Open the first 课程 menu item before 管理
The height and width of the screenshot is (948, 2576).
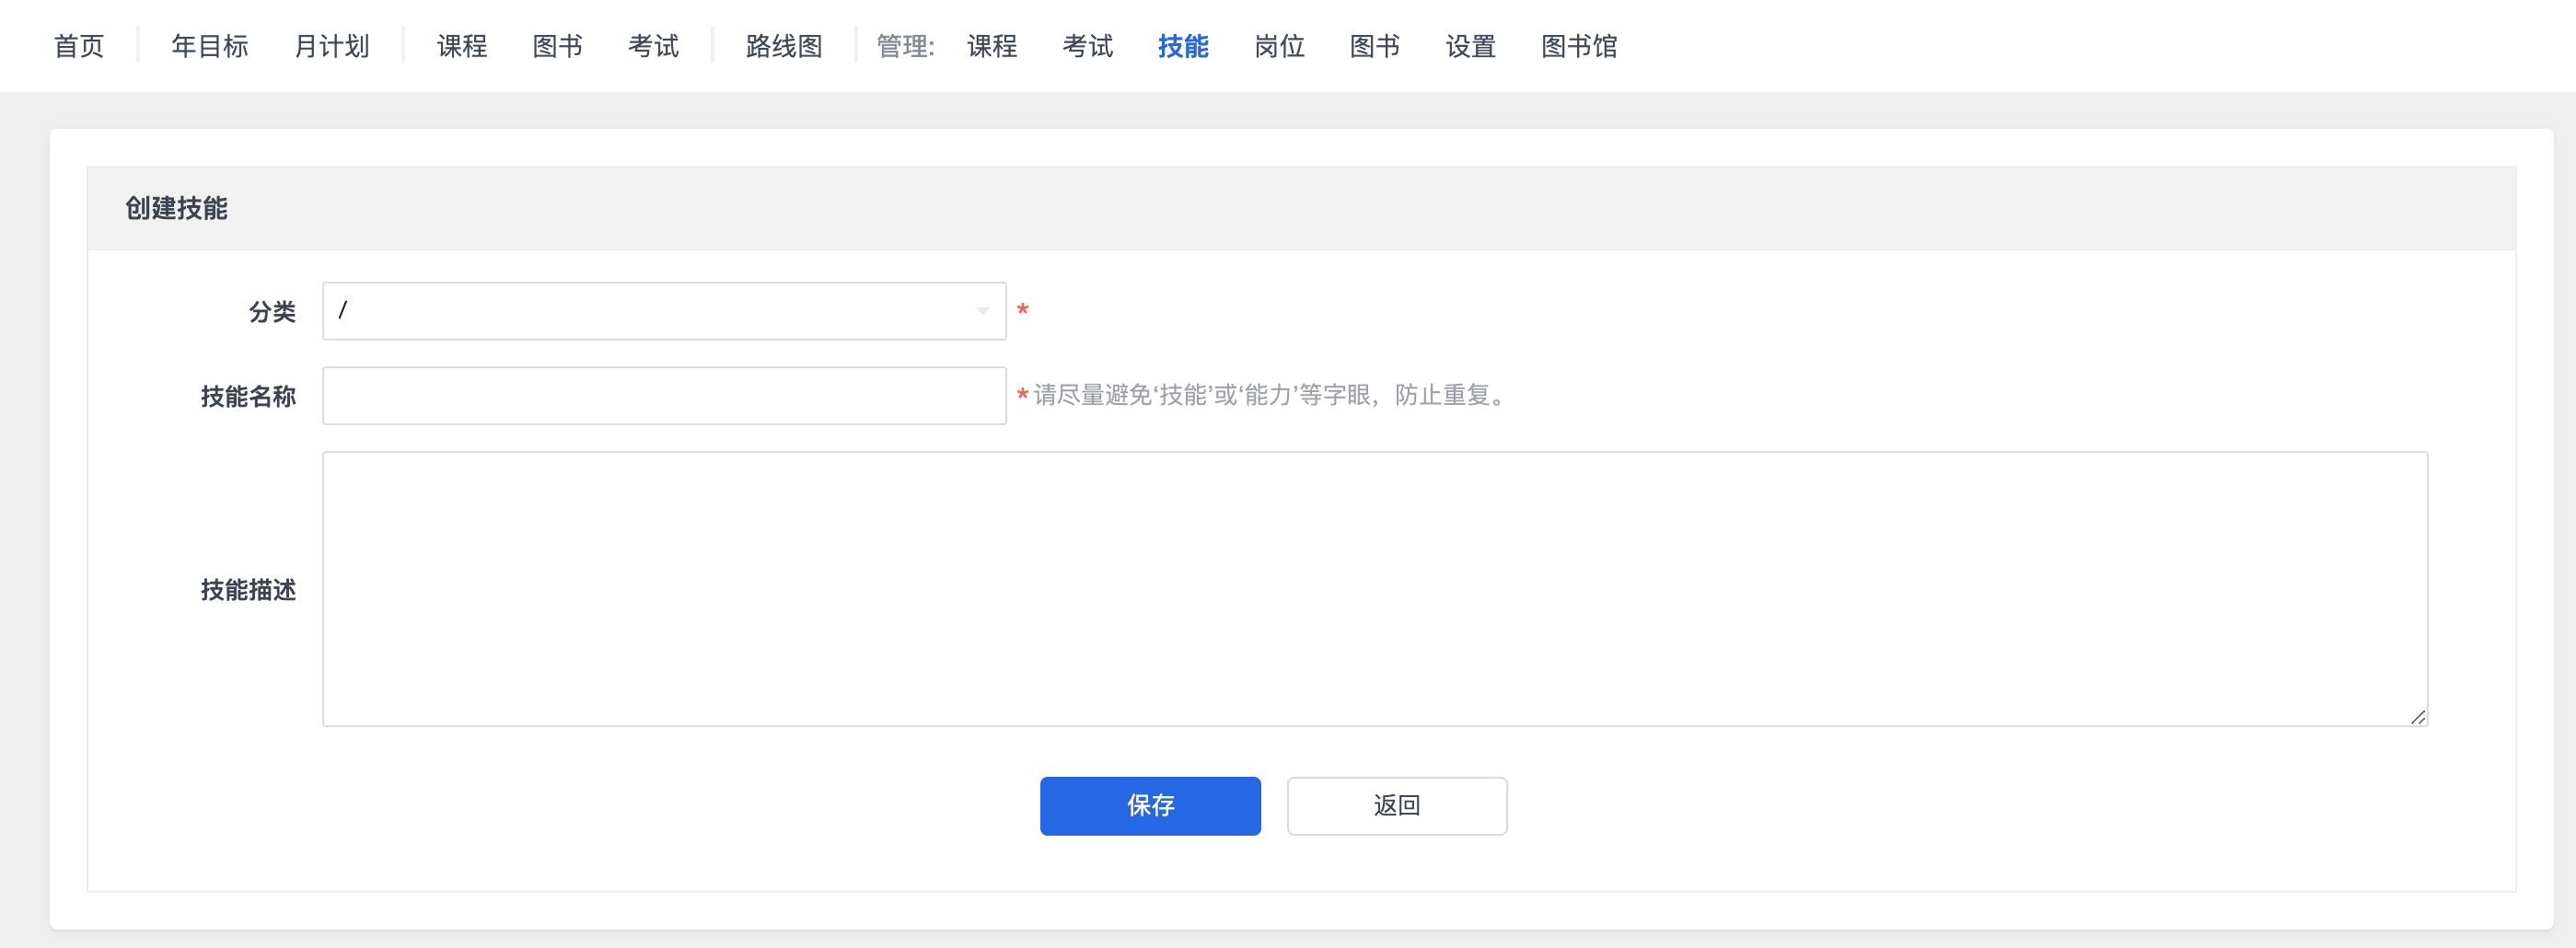point(462,46)
